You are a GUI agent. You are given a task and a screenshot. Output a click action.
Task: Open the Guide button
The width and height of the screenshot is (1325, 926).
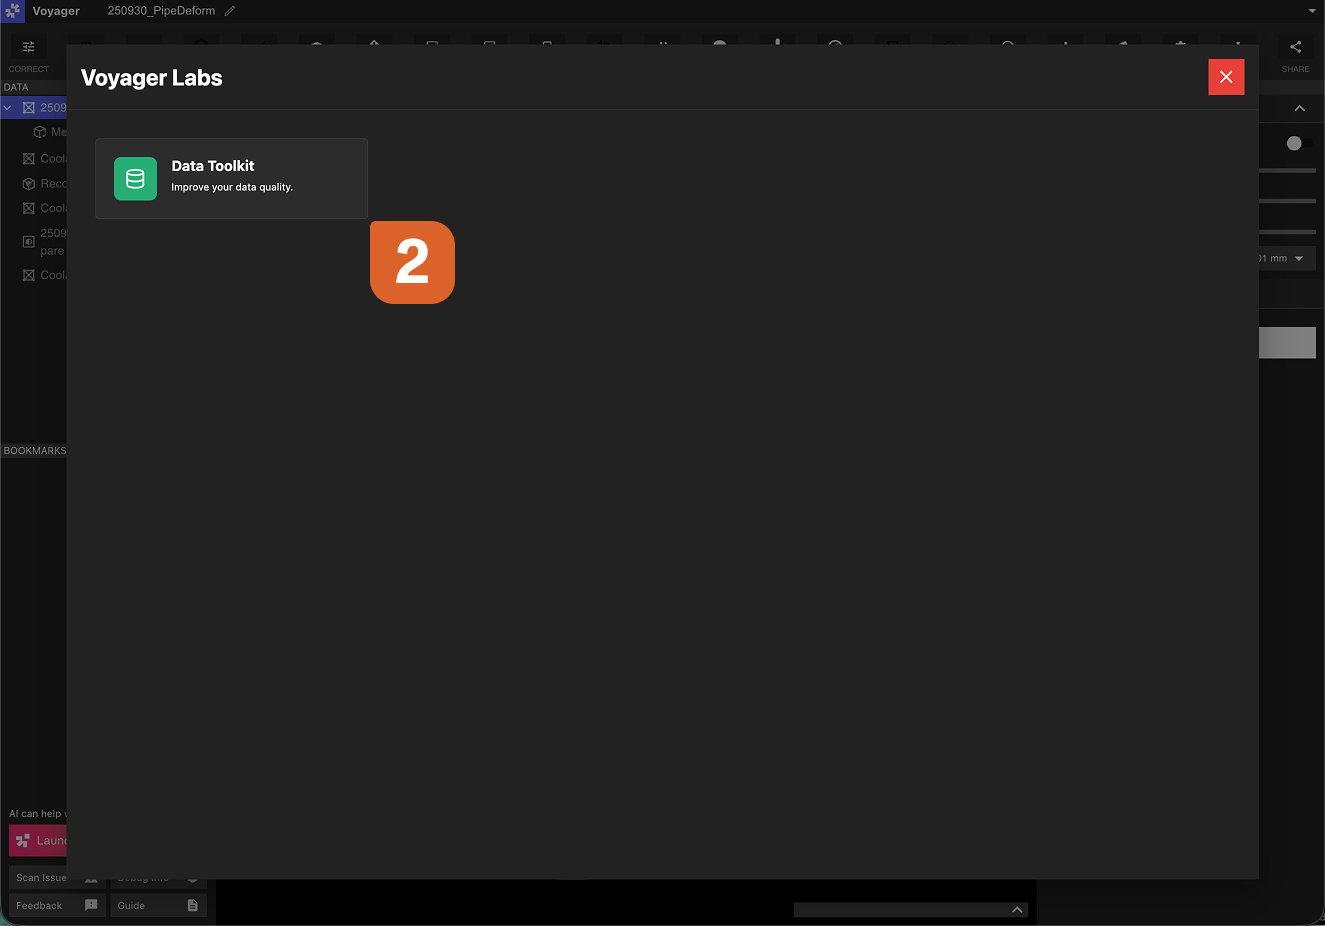click(159, 905)
